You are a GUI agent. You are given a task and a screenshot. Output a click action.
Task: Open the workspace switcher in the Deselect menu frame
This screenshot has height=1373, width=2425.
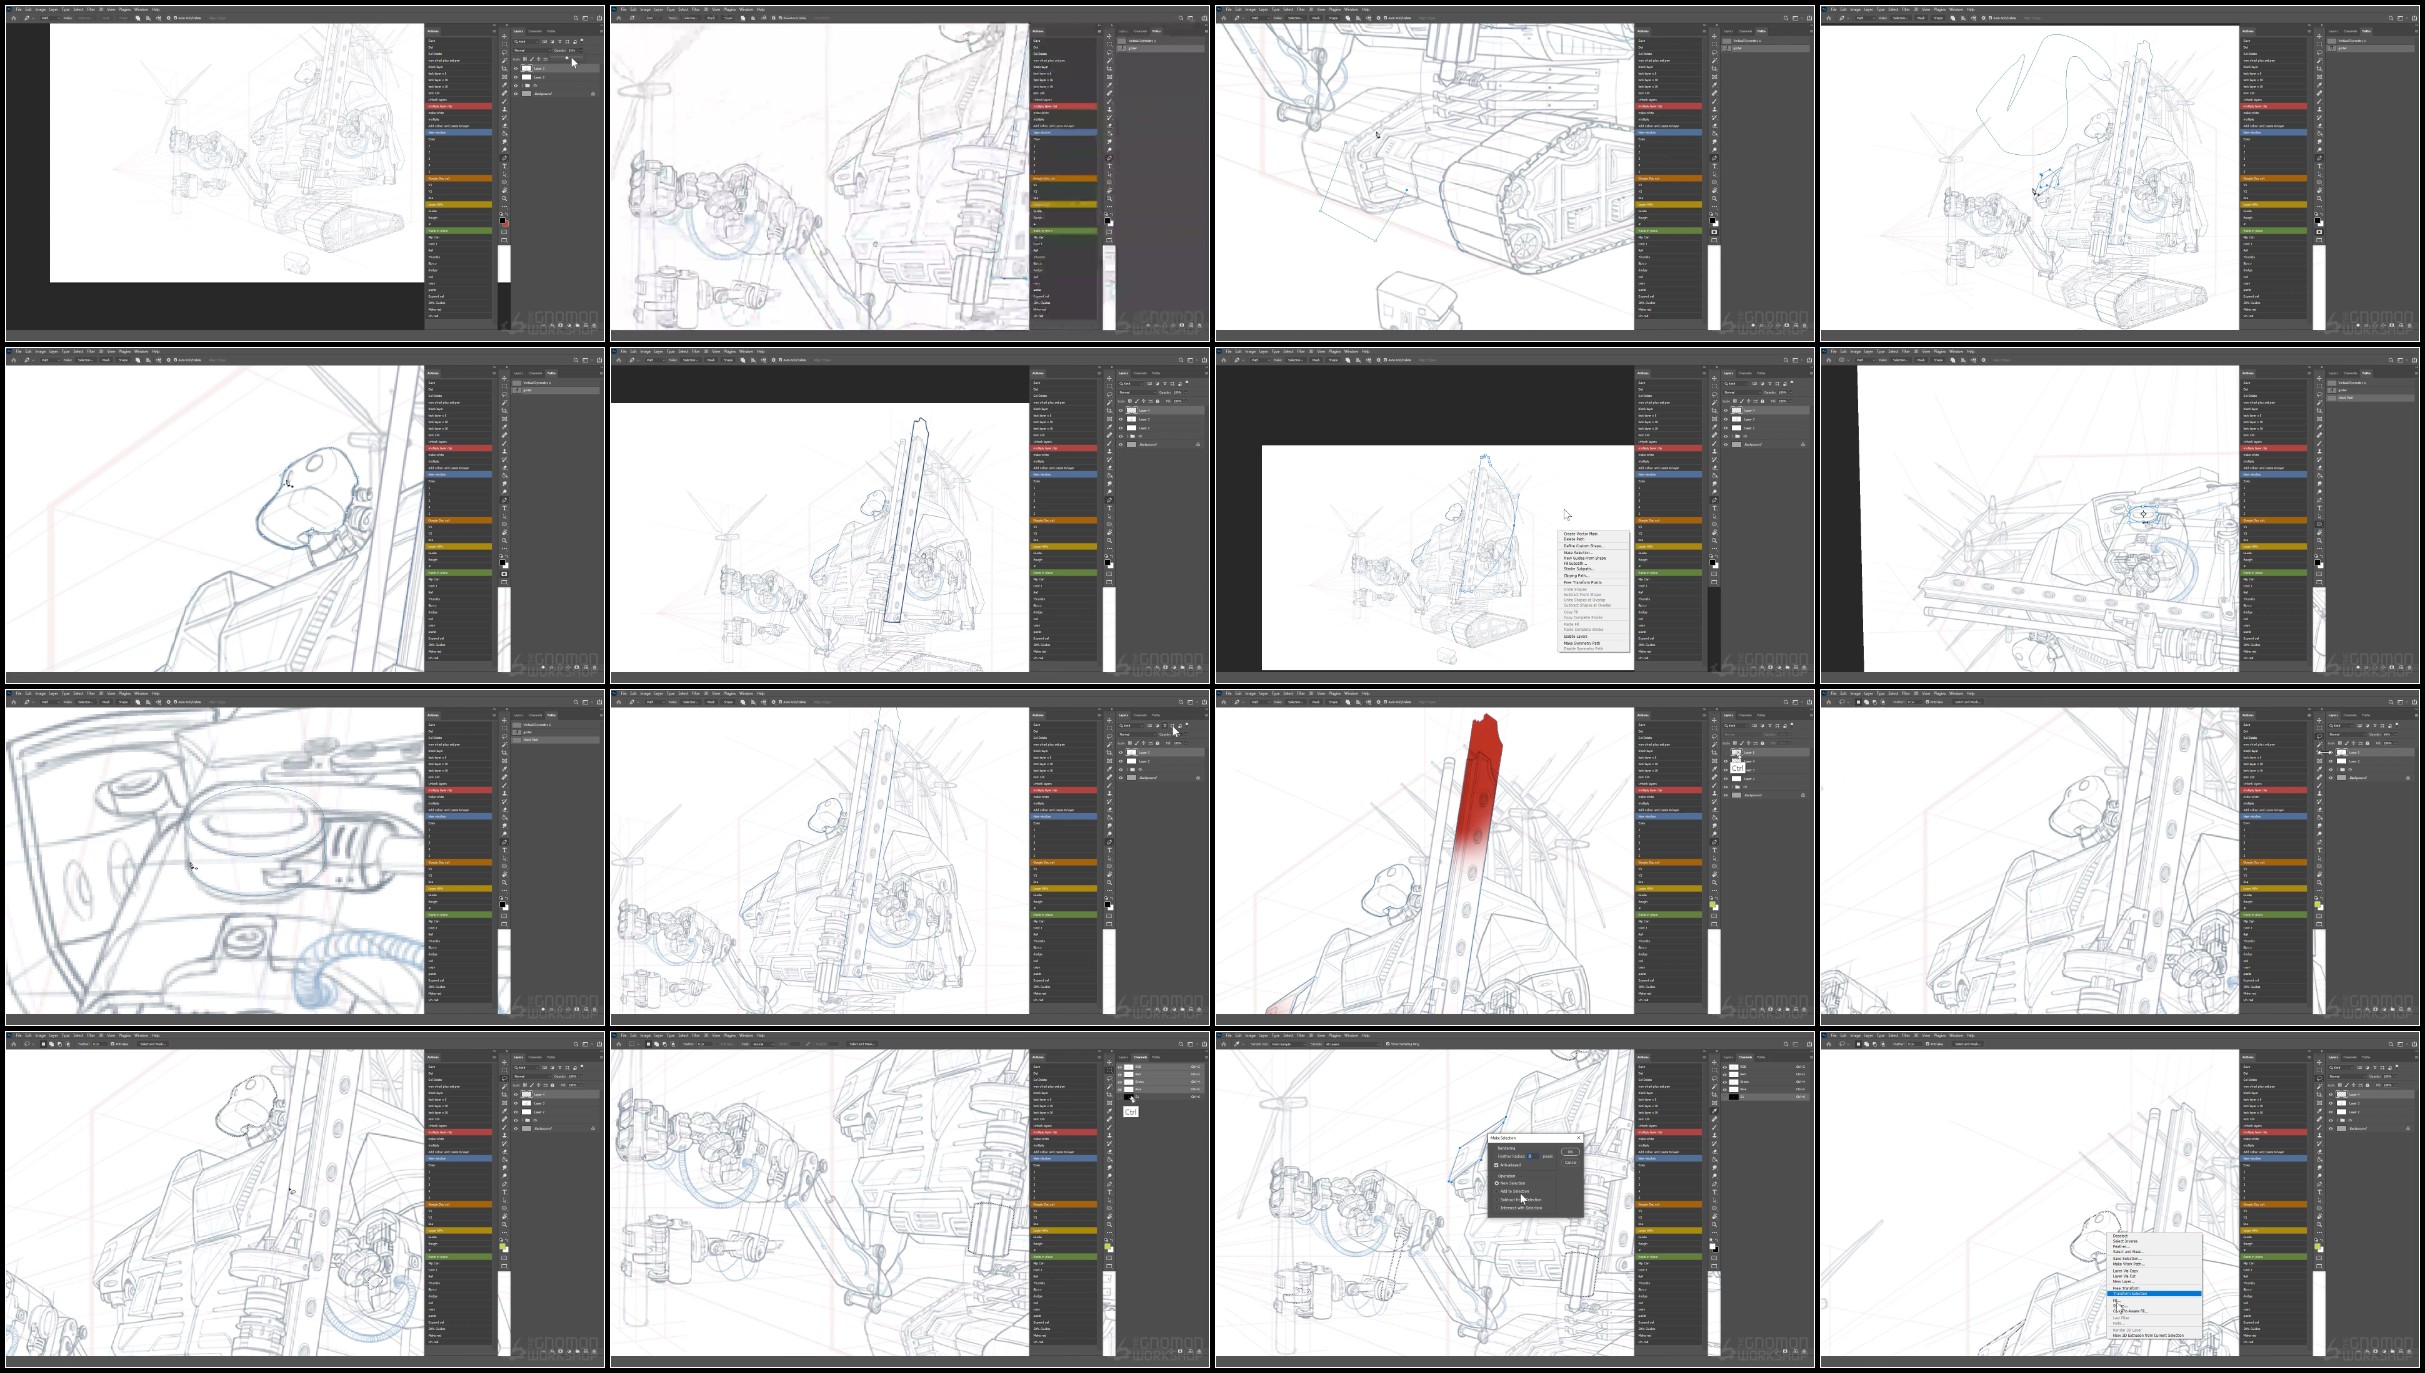[x=2399, y=1044]
